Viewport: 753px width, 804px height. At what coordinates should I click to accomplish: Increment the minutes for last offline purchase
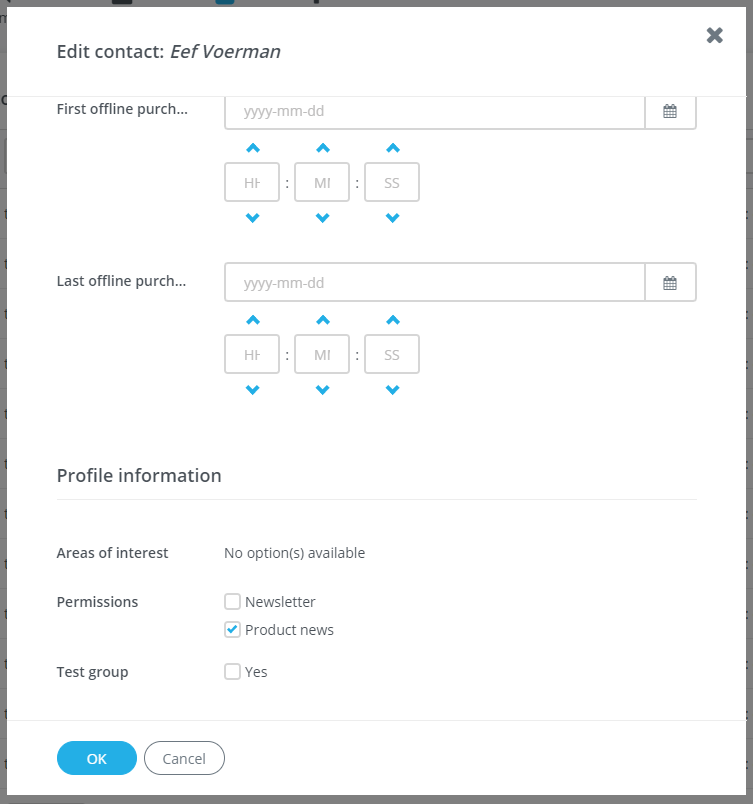pyautogui.click(x=321, y=319)
